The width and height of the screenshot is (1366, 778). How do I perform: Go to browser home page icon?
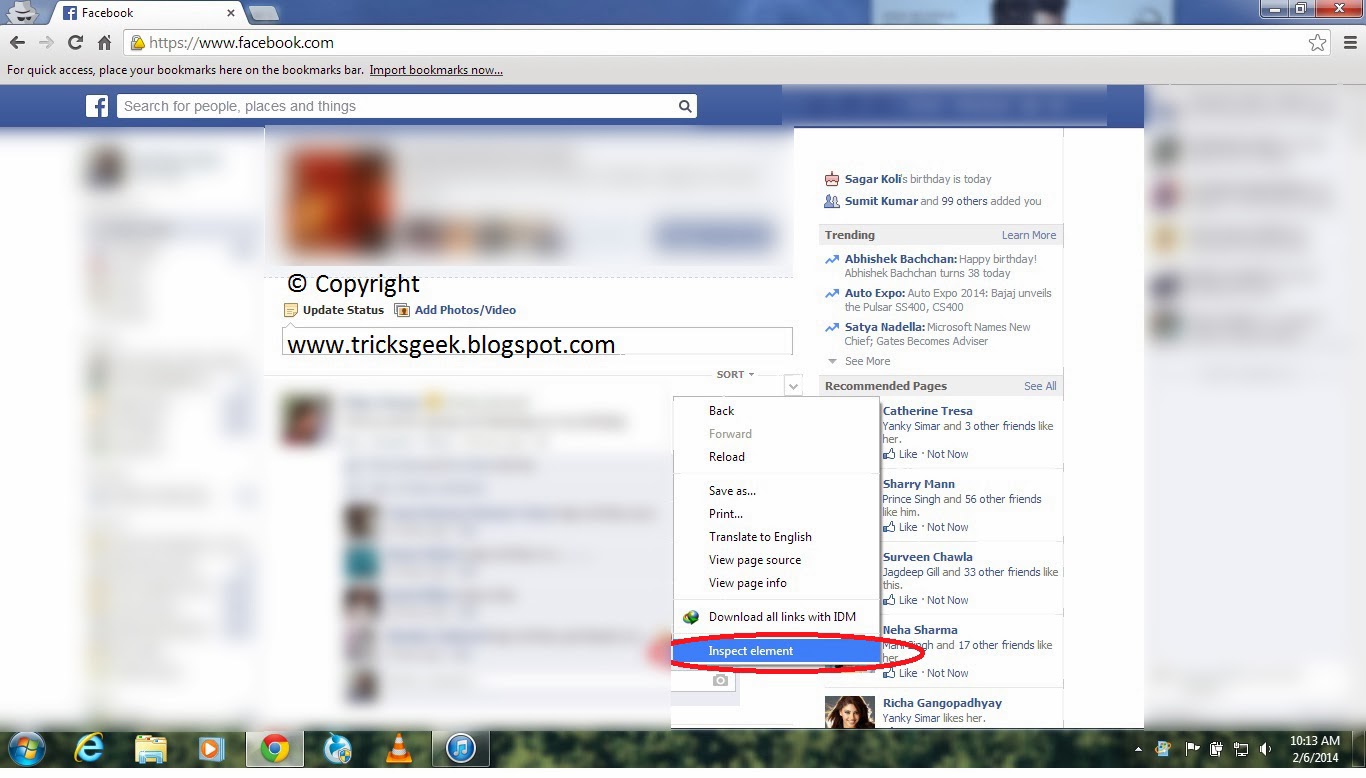point(104,43)
